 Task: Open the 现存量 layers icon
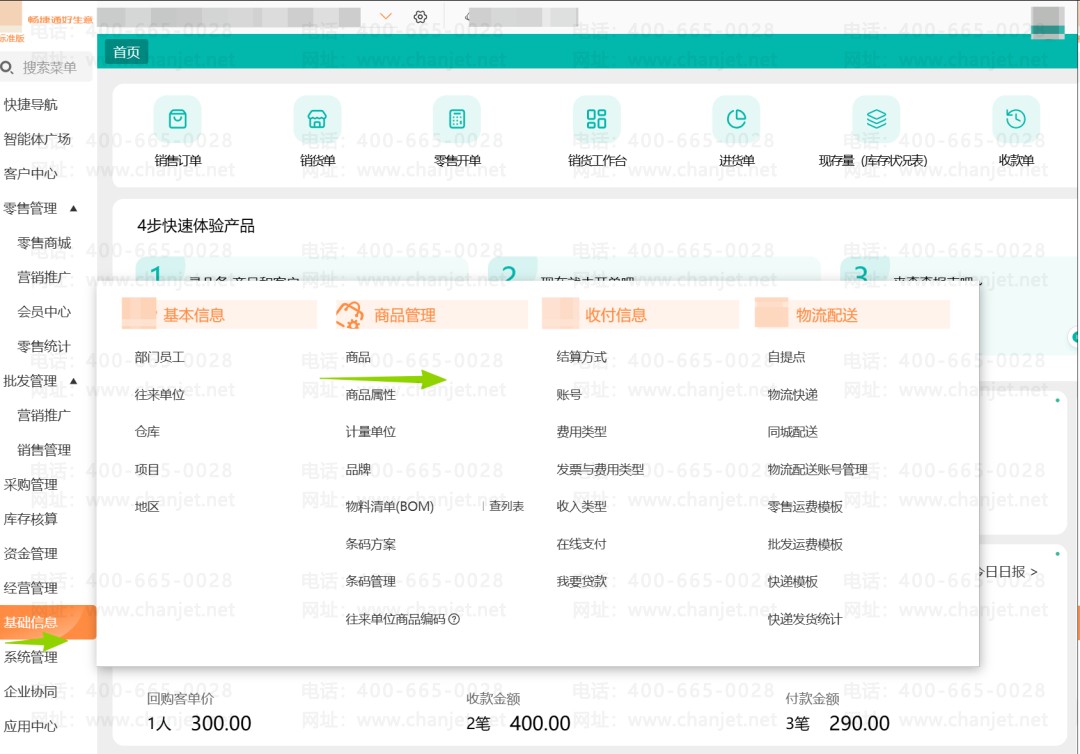coord(876,119)
